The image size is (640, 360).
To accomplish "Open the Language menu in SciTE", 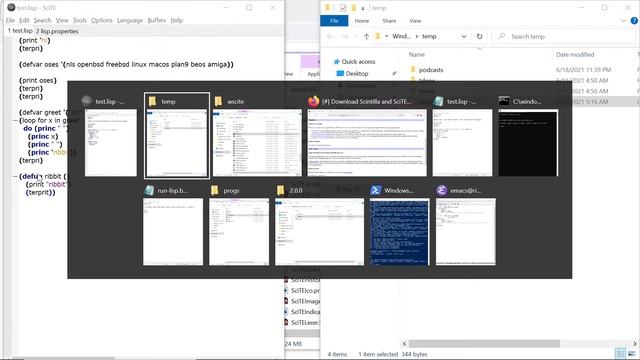I will click(130, 20).
